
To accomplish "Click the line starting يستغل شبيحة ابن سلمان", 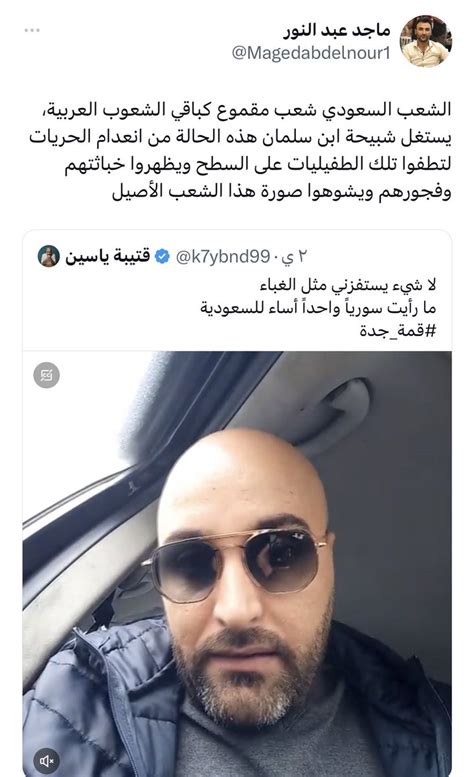I will 240,137.
